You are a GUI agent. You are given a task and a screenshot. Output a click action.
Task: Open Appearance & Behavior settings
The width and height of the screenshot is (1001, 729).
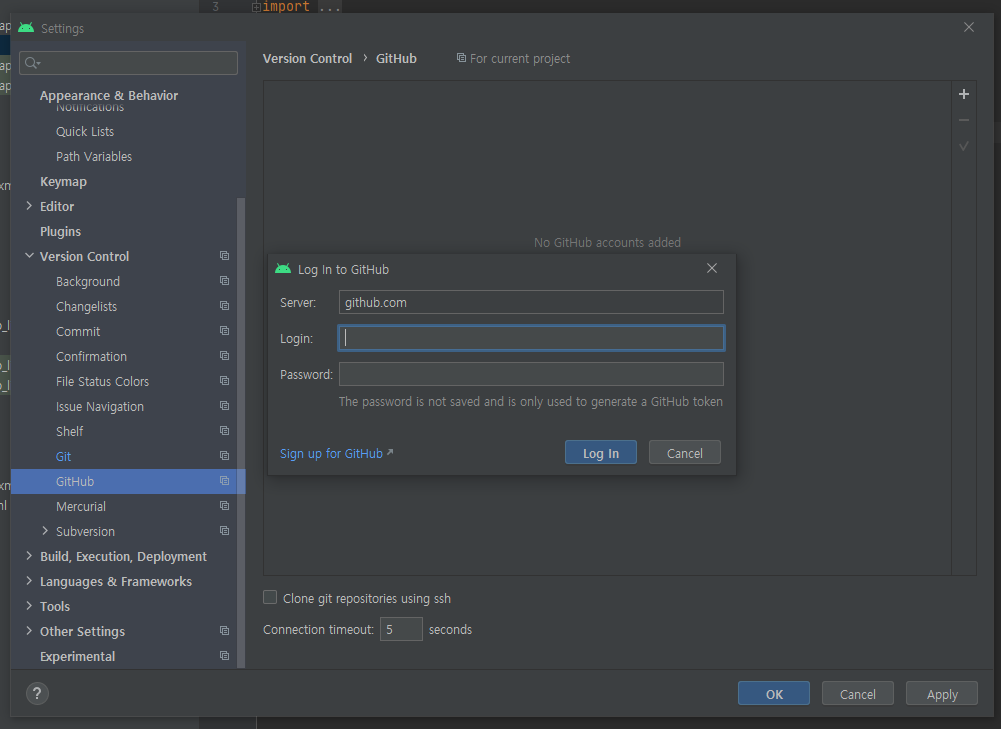coord(109,95)
